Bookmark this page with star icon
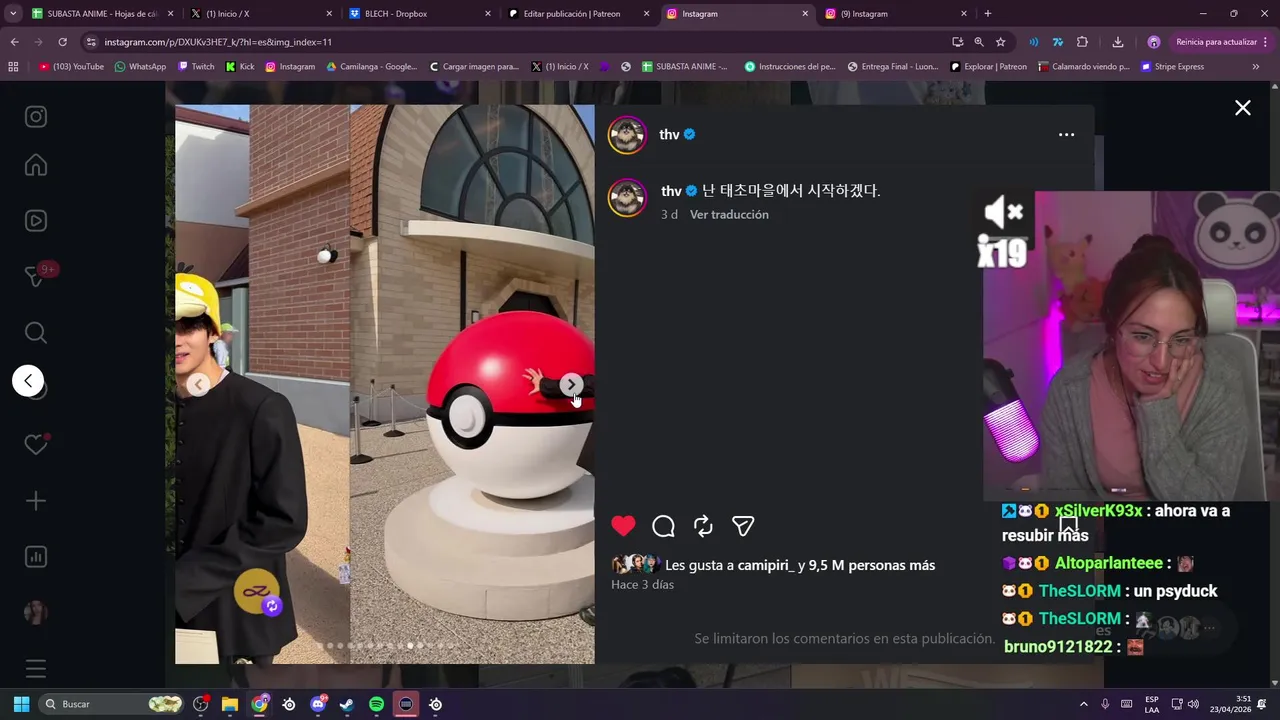Image resolution: width=1280 pixels, height=720 pixels. coord(1000,42)
